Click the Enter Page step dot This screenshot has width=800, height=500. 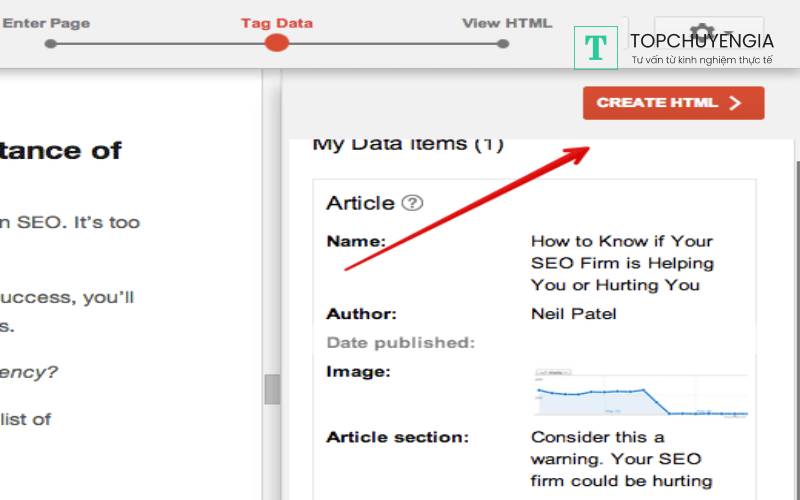(x=51, y=43)
